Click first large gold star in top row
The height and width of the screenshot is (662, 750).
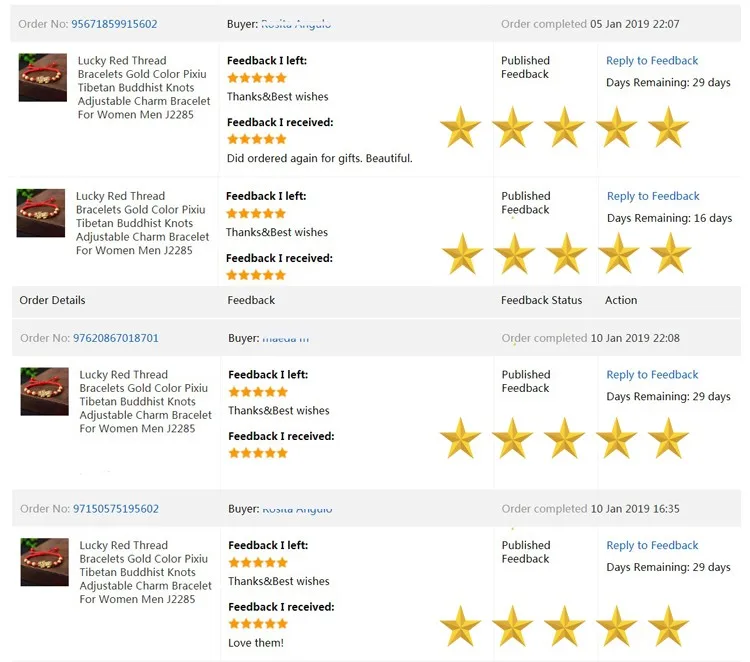461,128
